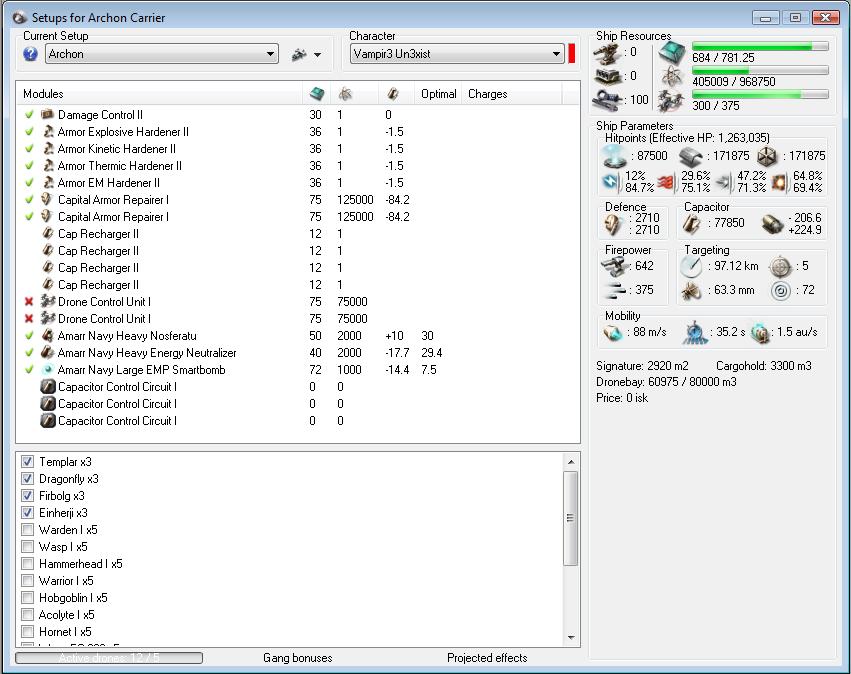Click the red character status swatch

[x=572, y=54]
